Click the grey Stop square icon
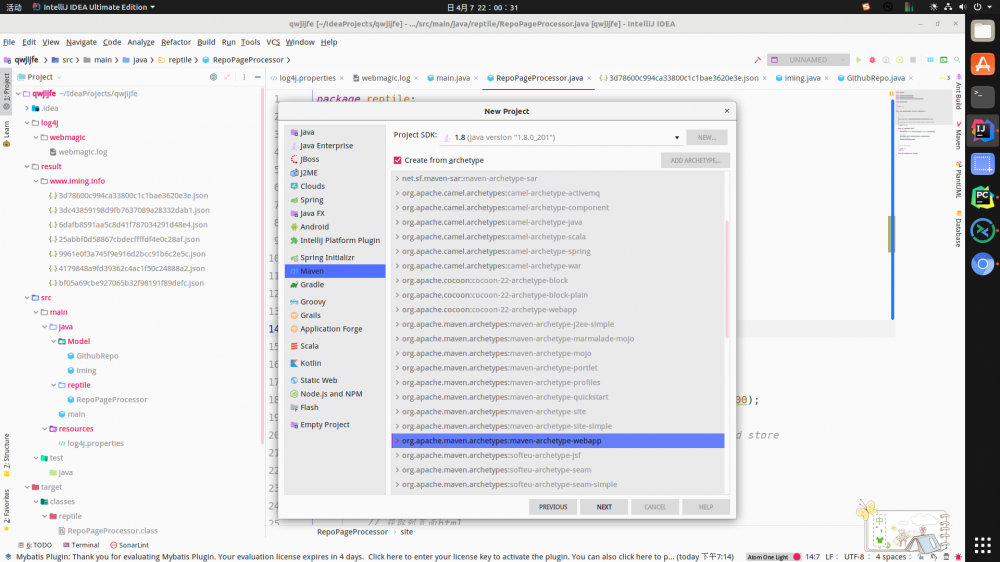 (x=913, y=60)
